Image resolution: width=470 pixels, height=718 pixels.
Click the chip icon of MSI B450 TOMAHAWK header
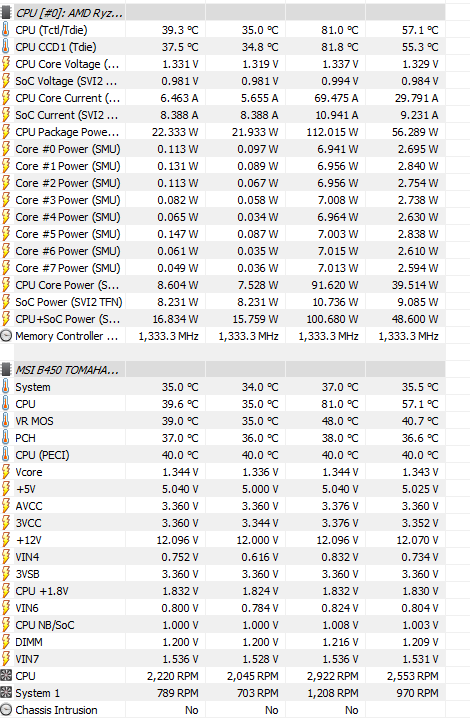[x=6, y=370]
